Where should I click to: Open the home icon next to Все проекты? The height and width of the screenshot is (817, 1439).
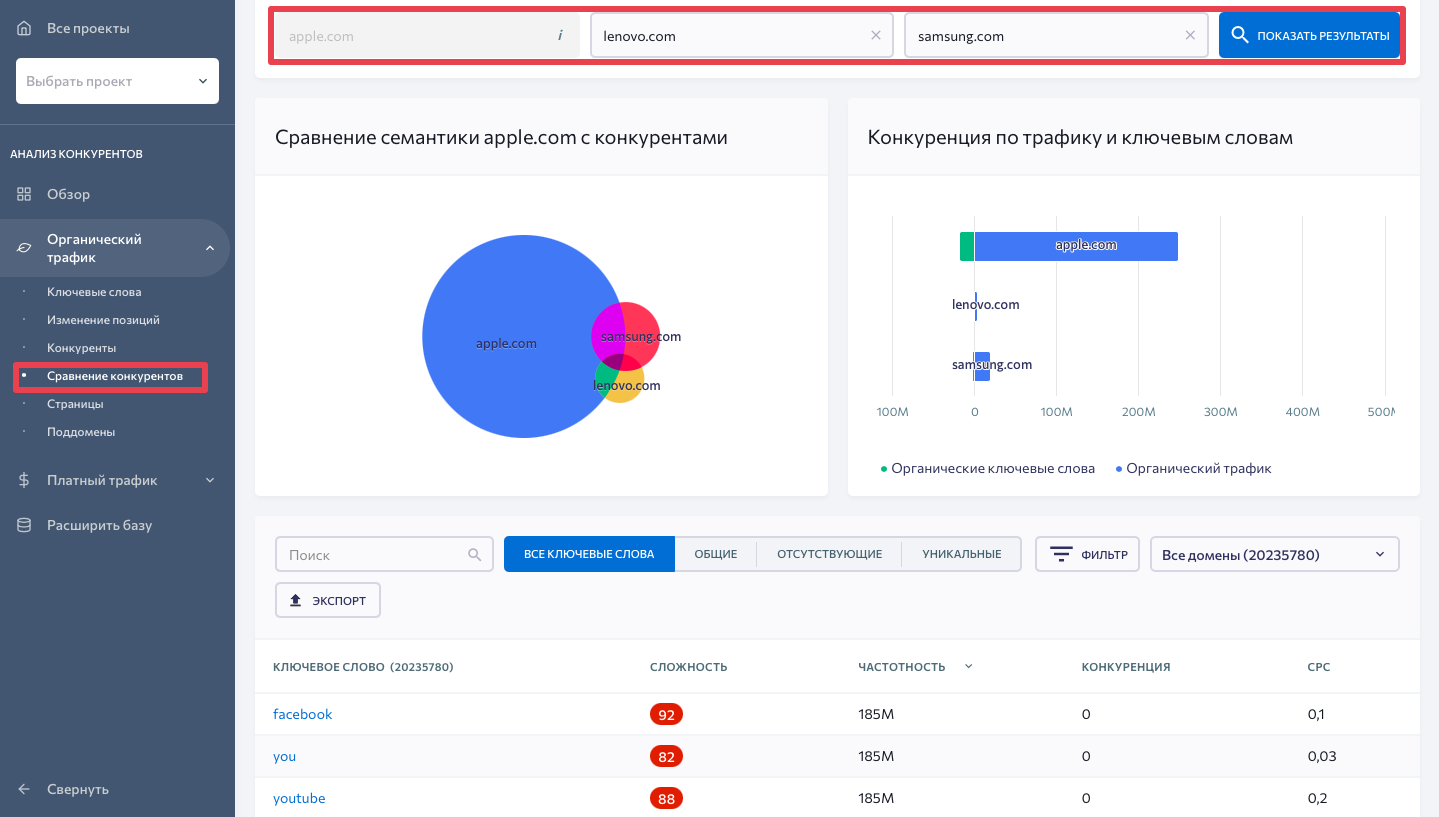(24, 29)
